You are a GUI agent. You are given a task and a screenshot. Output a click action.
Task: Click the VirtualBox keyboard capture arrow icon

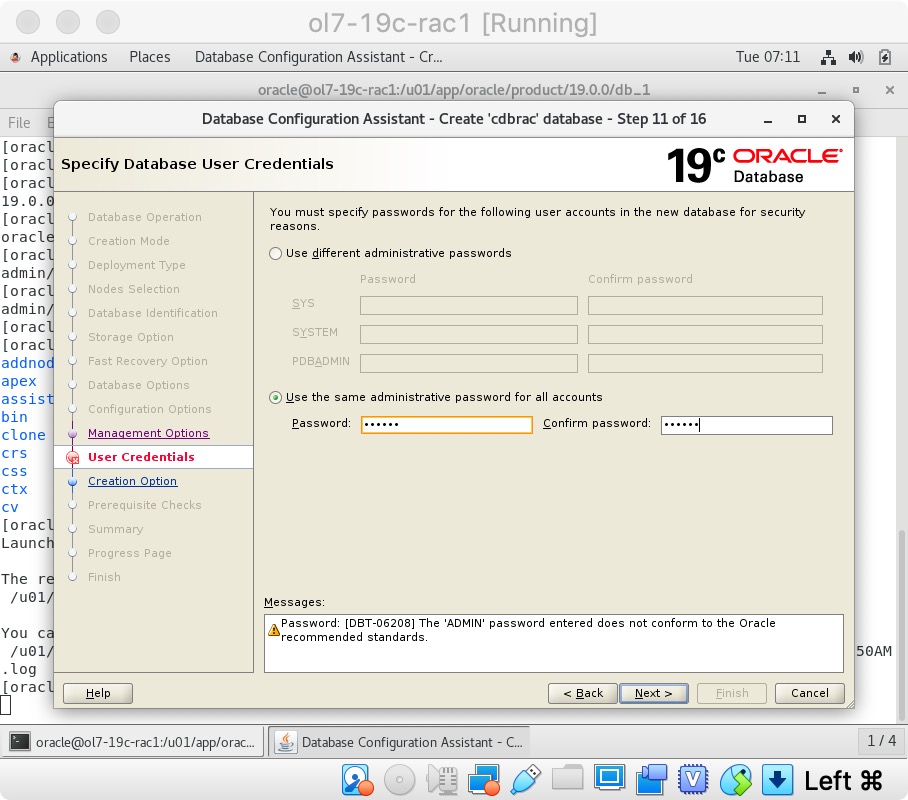click(777, 780)
